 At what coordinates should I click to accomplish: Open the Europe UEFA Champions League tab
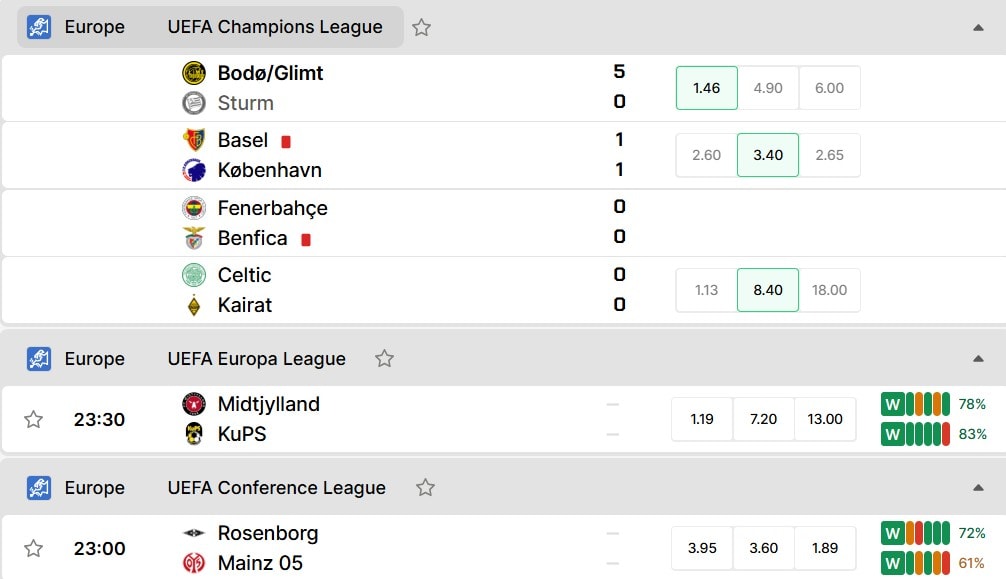210,27
